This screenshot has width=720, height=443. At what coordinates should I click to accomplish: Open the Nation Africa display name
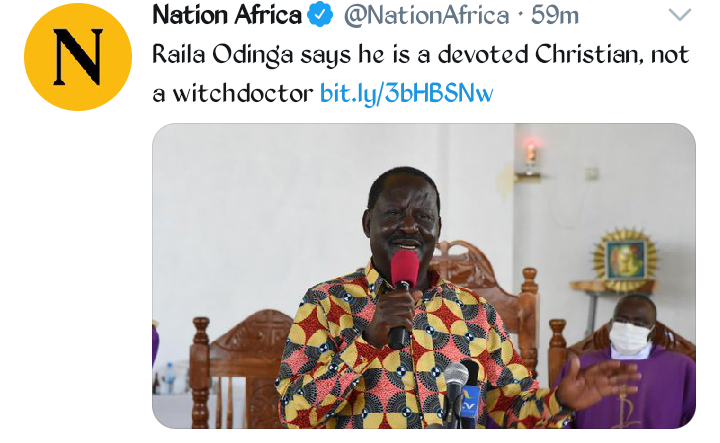click(227, 15)
